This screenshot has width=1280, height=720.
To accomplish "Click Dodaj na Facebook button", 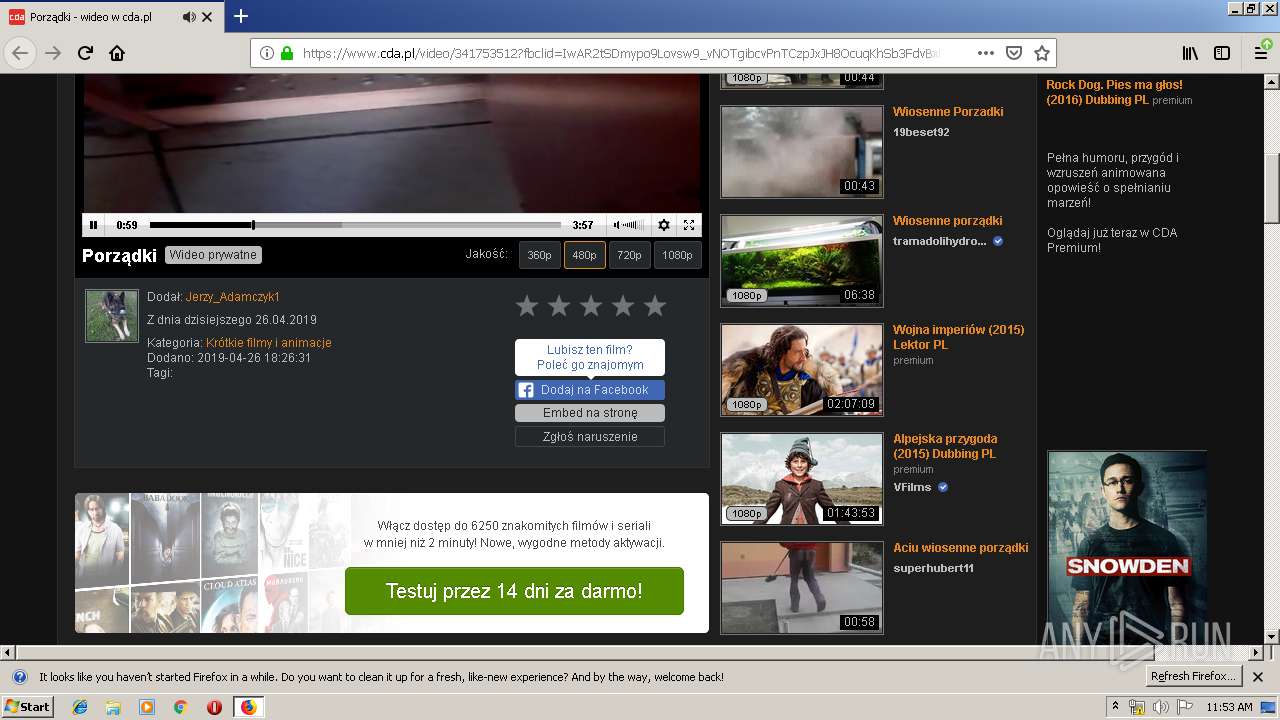I will coord(590,390).
